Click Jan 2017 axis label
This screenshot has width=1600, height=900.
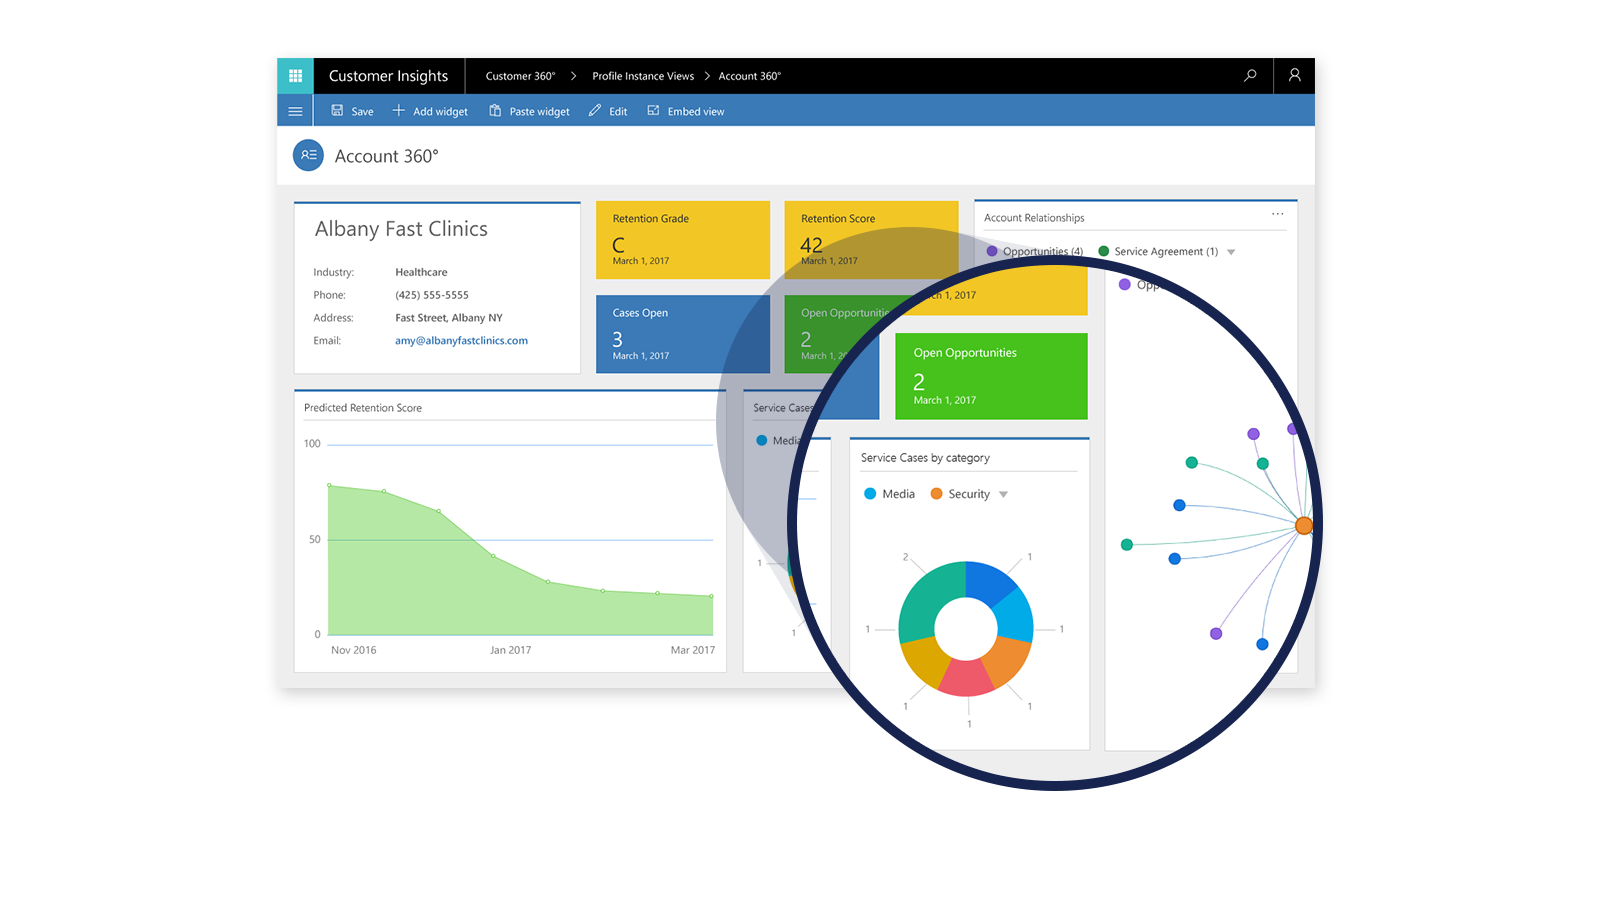click(510, 650)
